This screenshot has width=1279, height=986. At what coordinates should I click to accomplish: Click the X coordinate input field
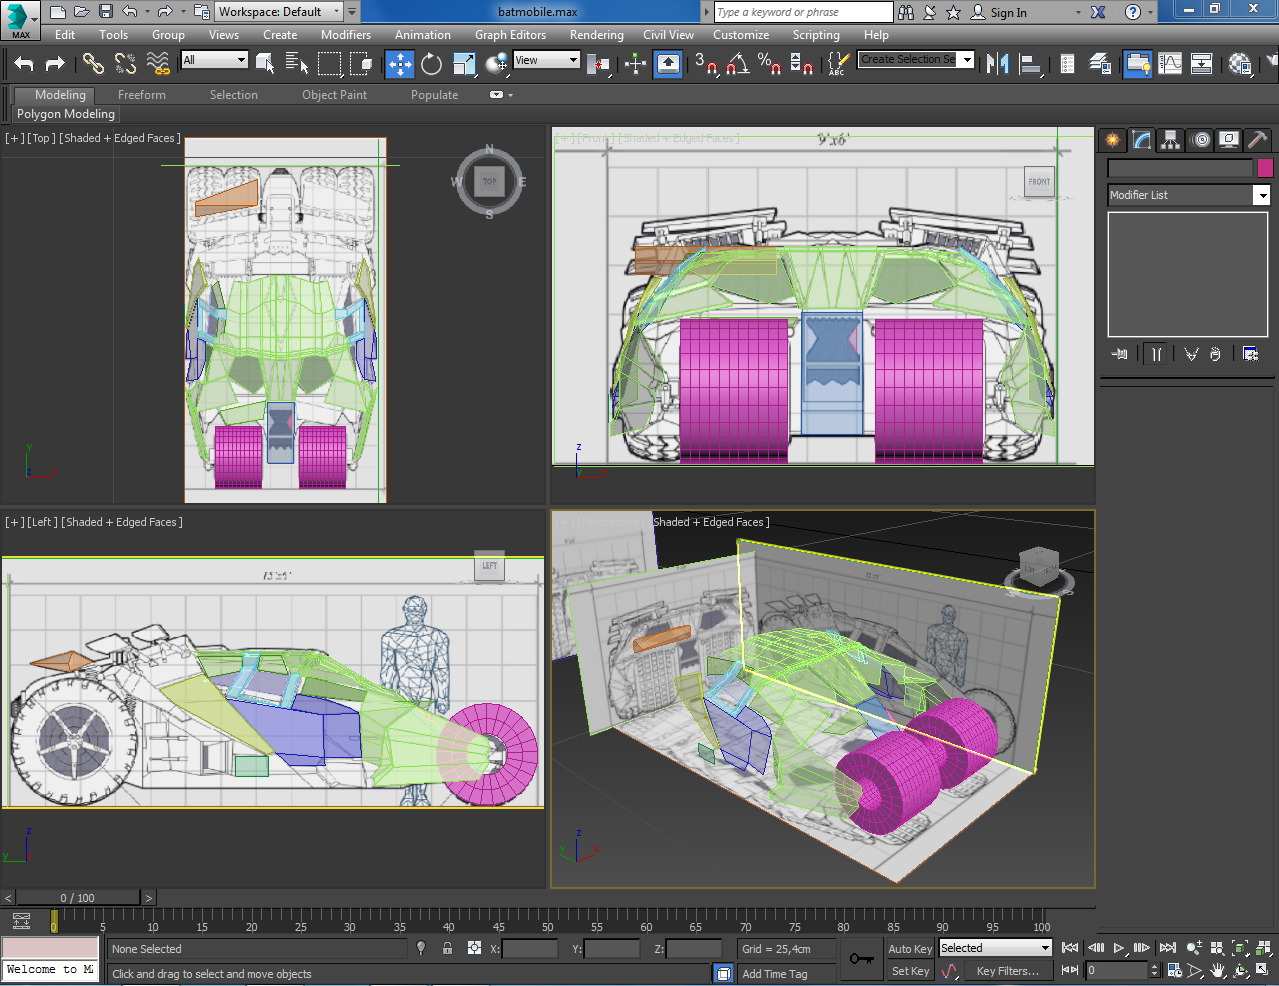[530, 949]
